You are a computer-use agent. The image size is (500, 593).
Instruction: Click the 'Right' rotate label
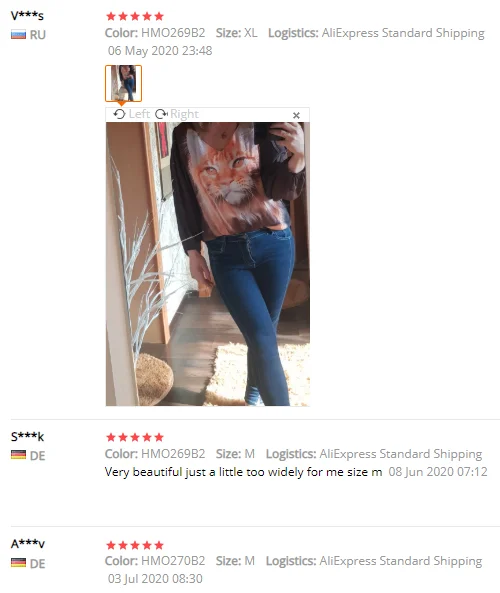coord(184,114)
